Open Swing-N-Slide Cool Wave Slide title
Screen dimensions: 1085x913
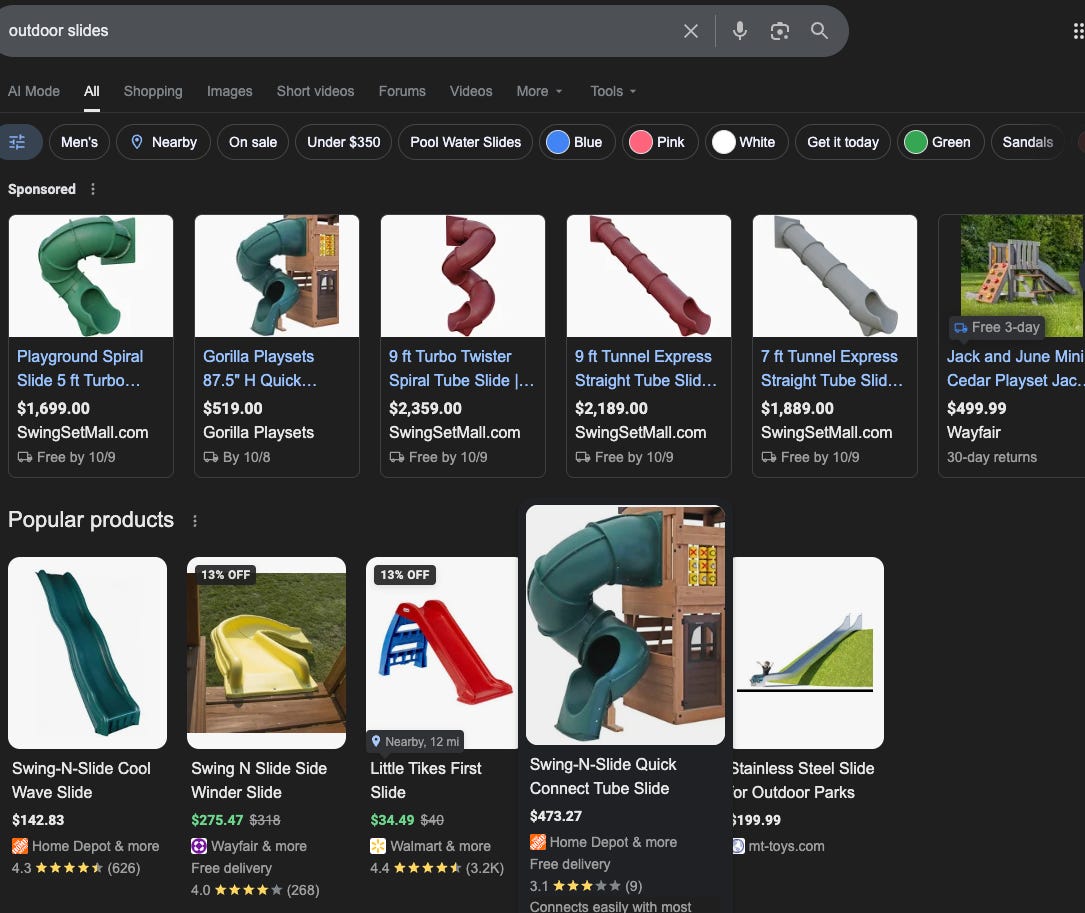click(x=81, y=780)
